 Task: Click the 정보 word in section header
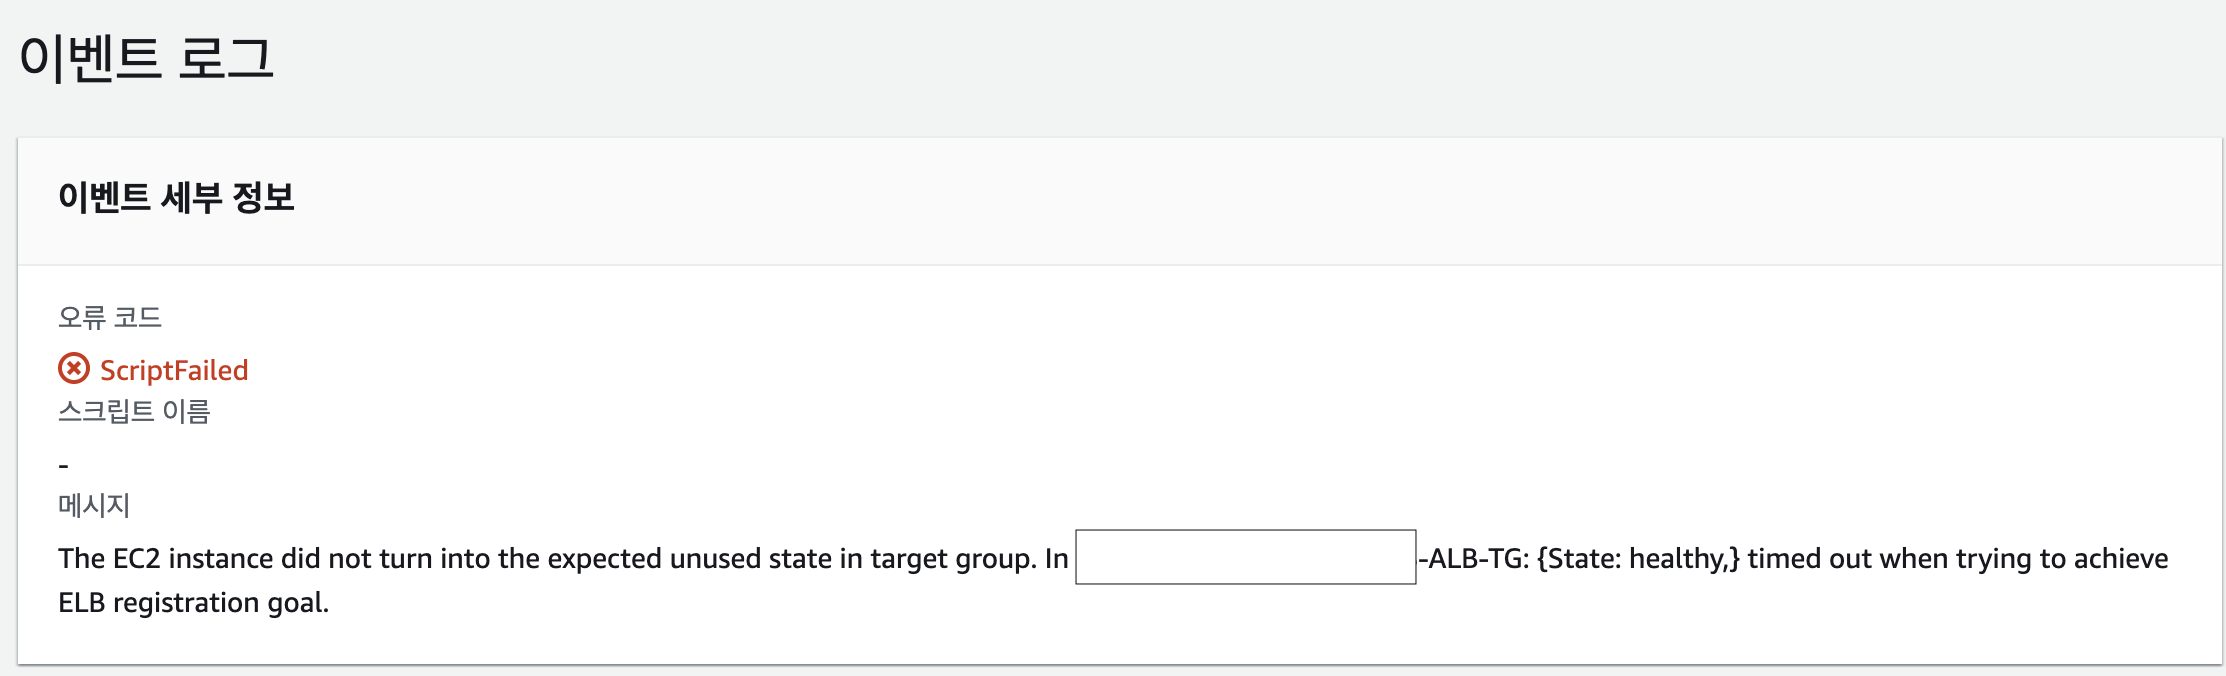point(263,197)
